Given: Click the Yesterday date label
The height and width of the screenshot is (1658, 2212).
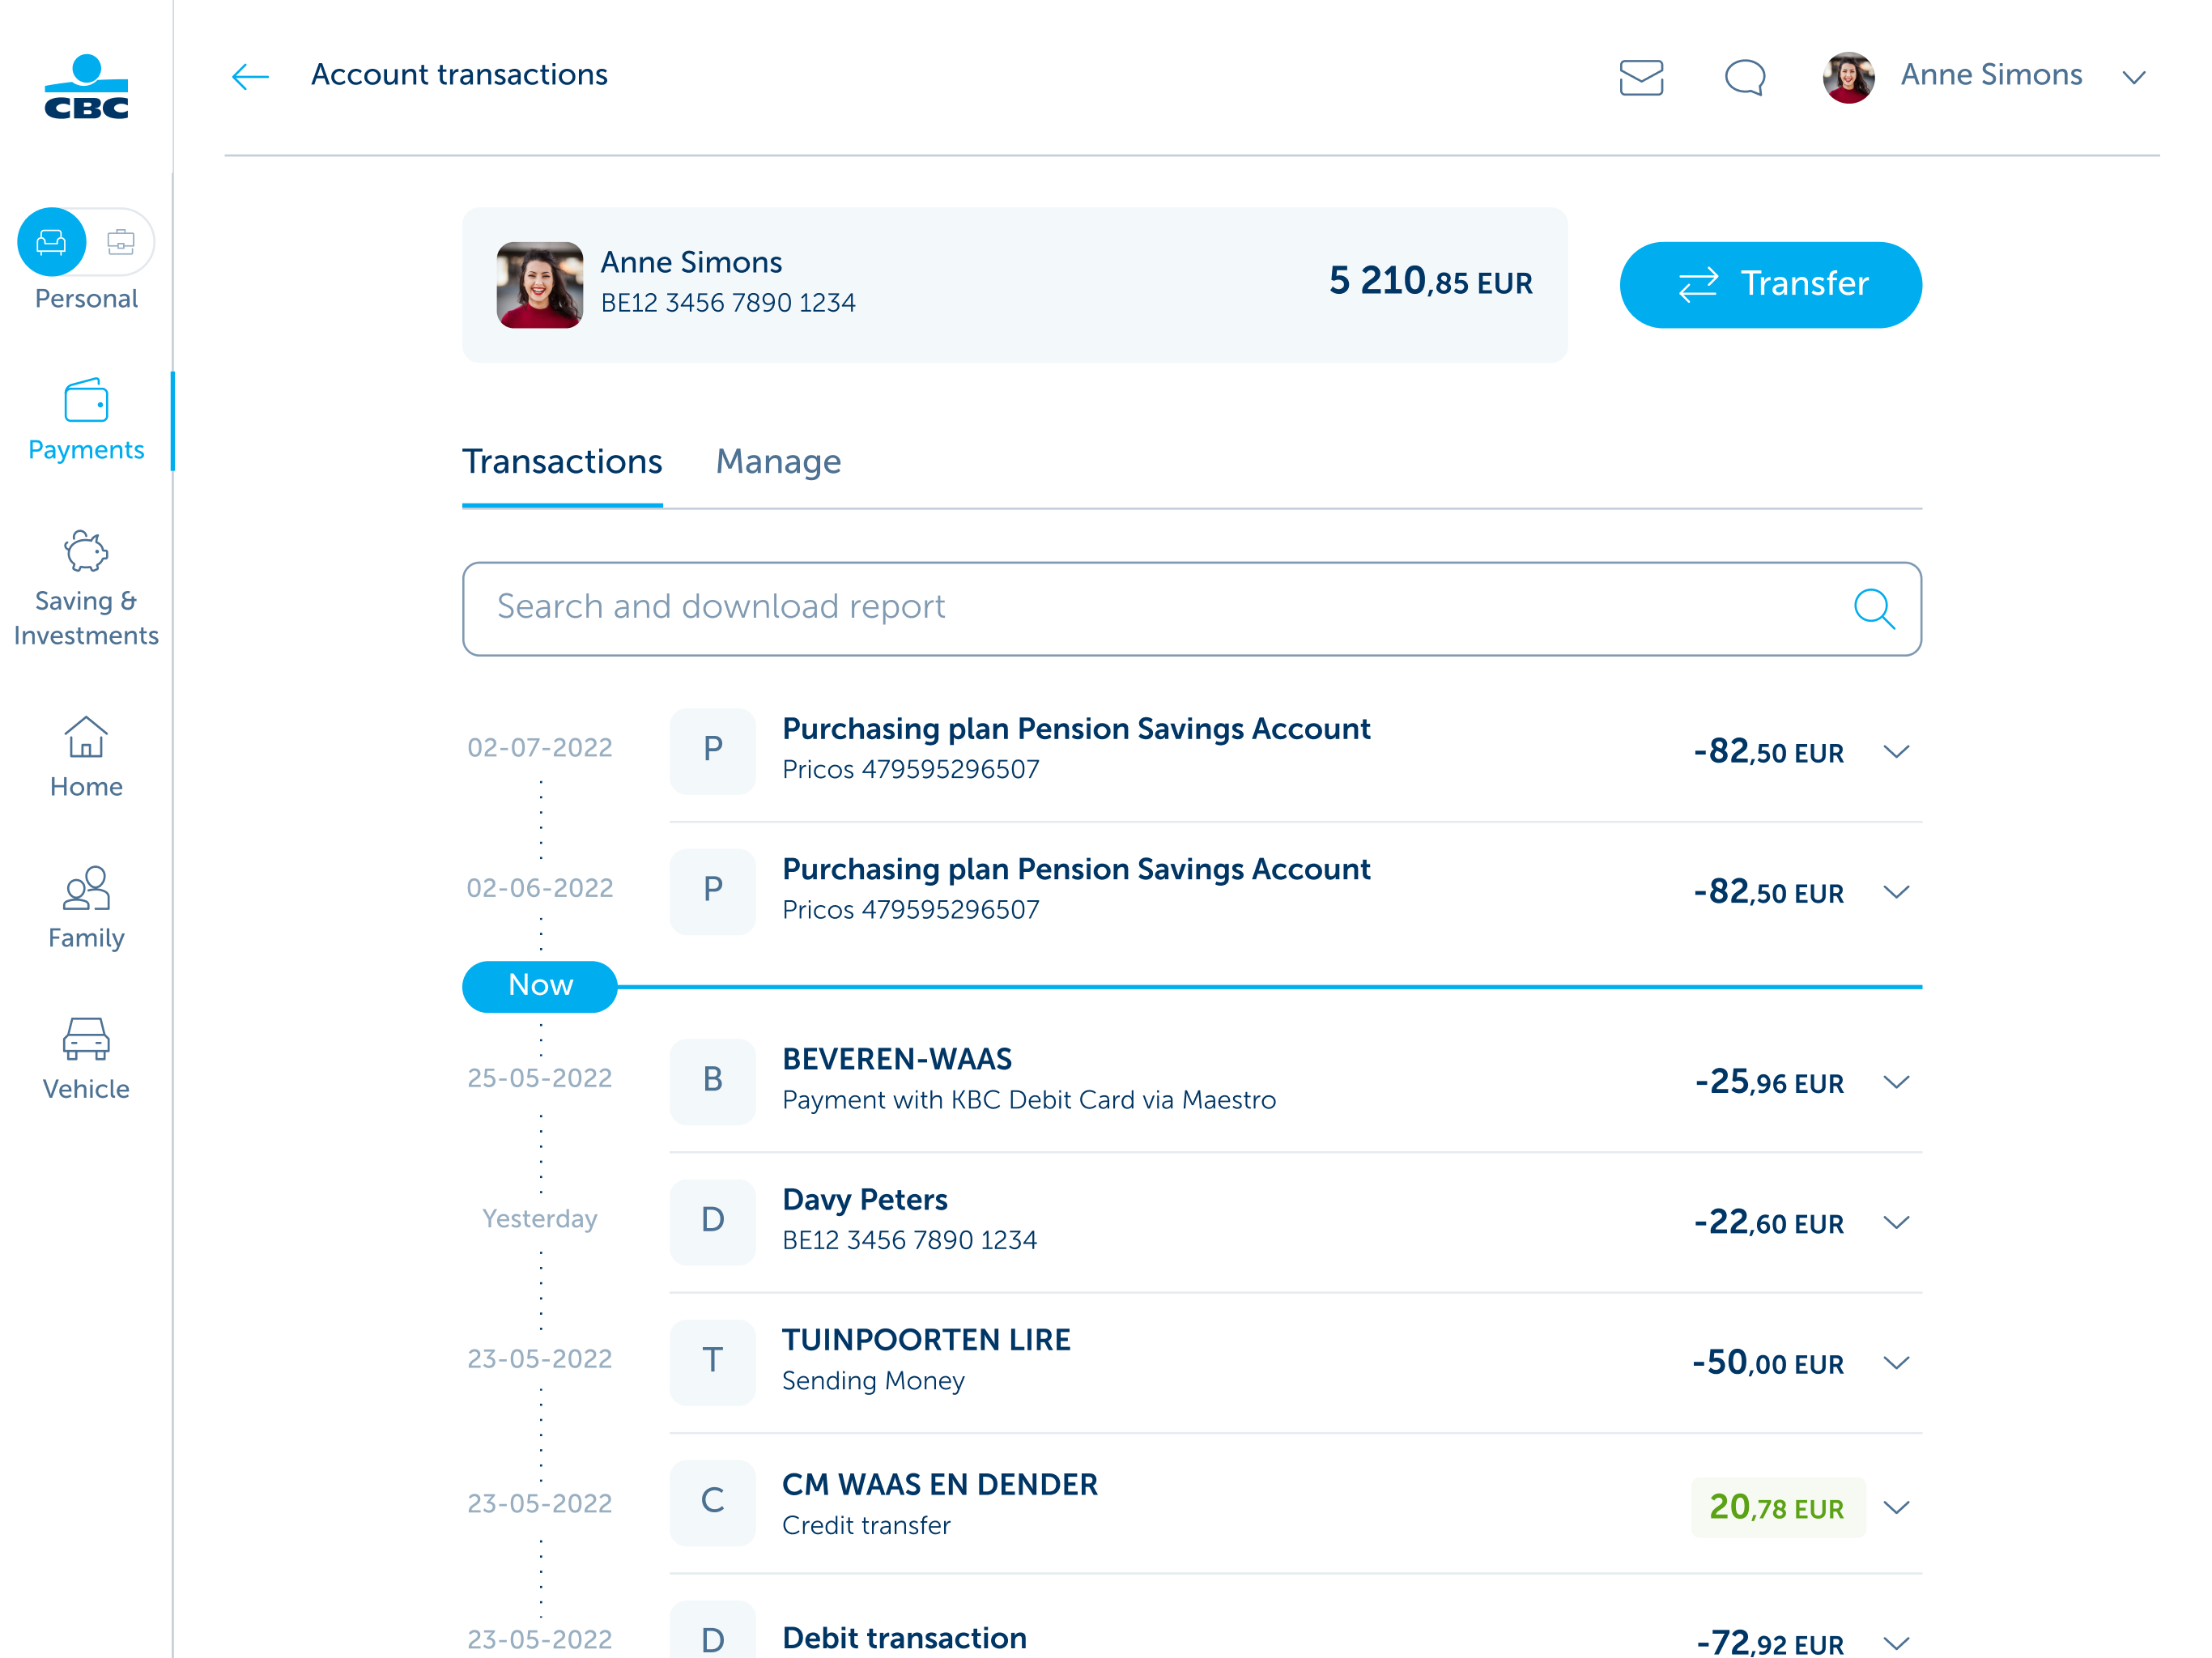Looking at the screenshot, I should point(540,1218).
